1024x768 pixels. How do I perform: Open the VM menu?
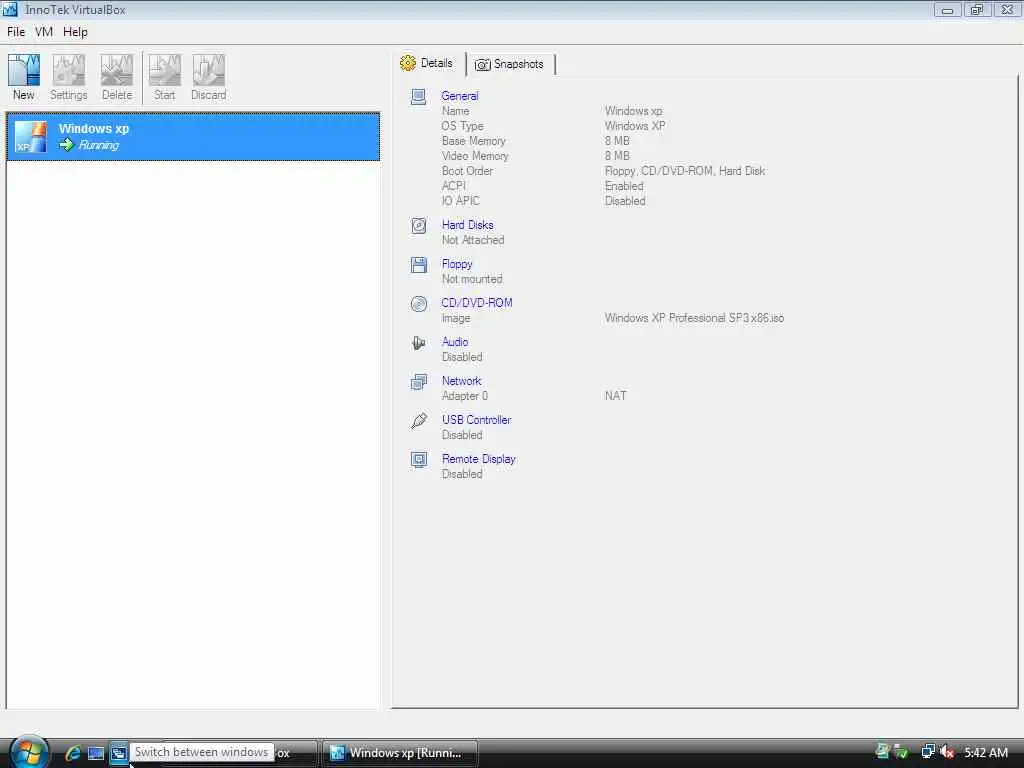coord(44,32)
